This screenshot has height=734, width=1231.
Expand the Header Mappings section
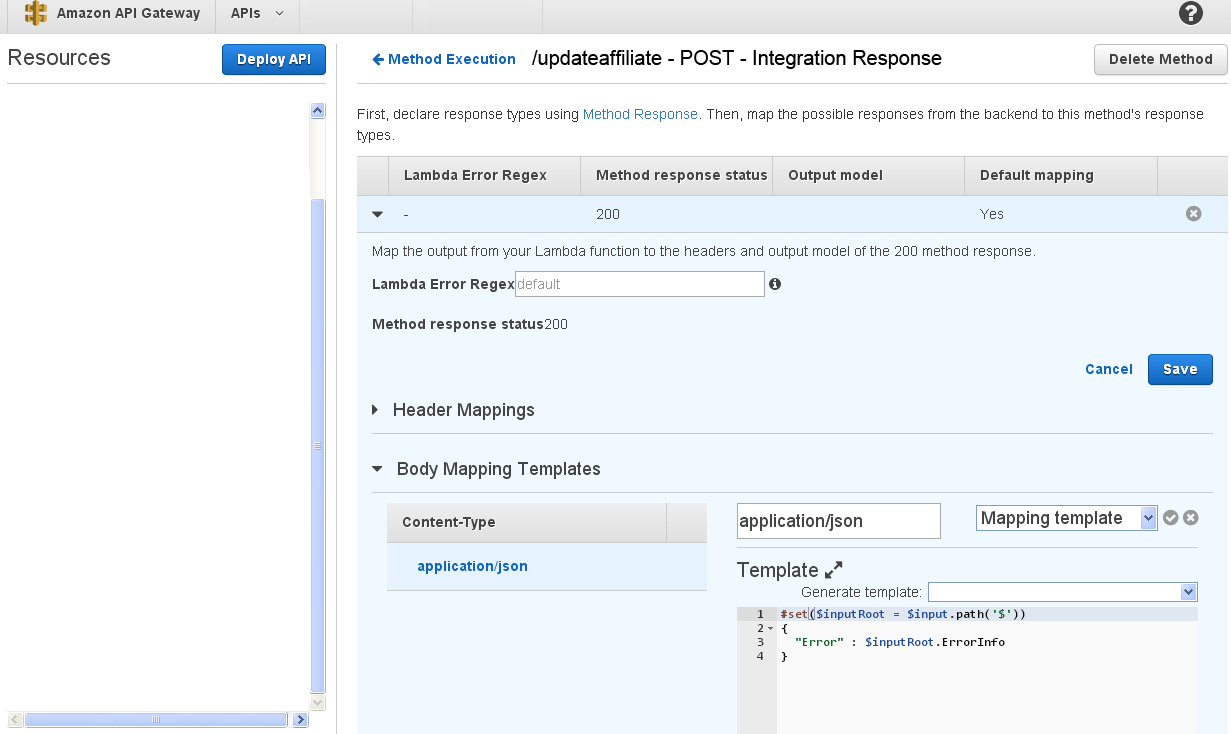(x=375, y=410)
